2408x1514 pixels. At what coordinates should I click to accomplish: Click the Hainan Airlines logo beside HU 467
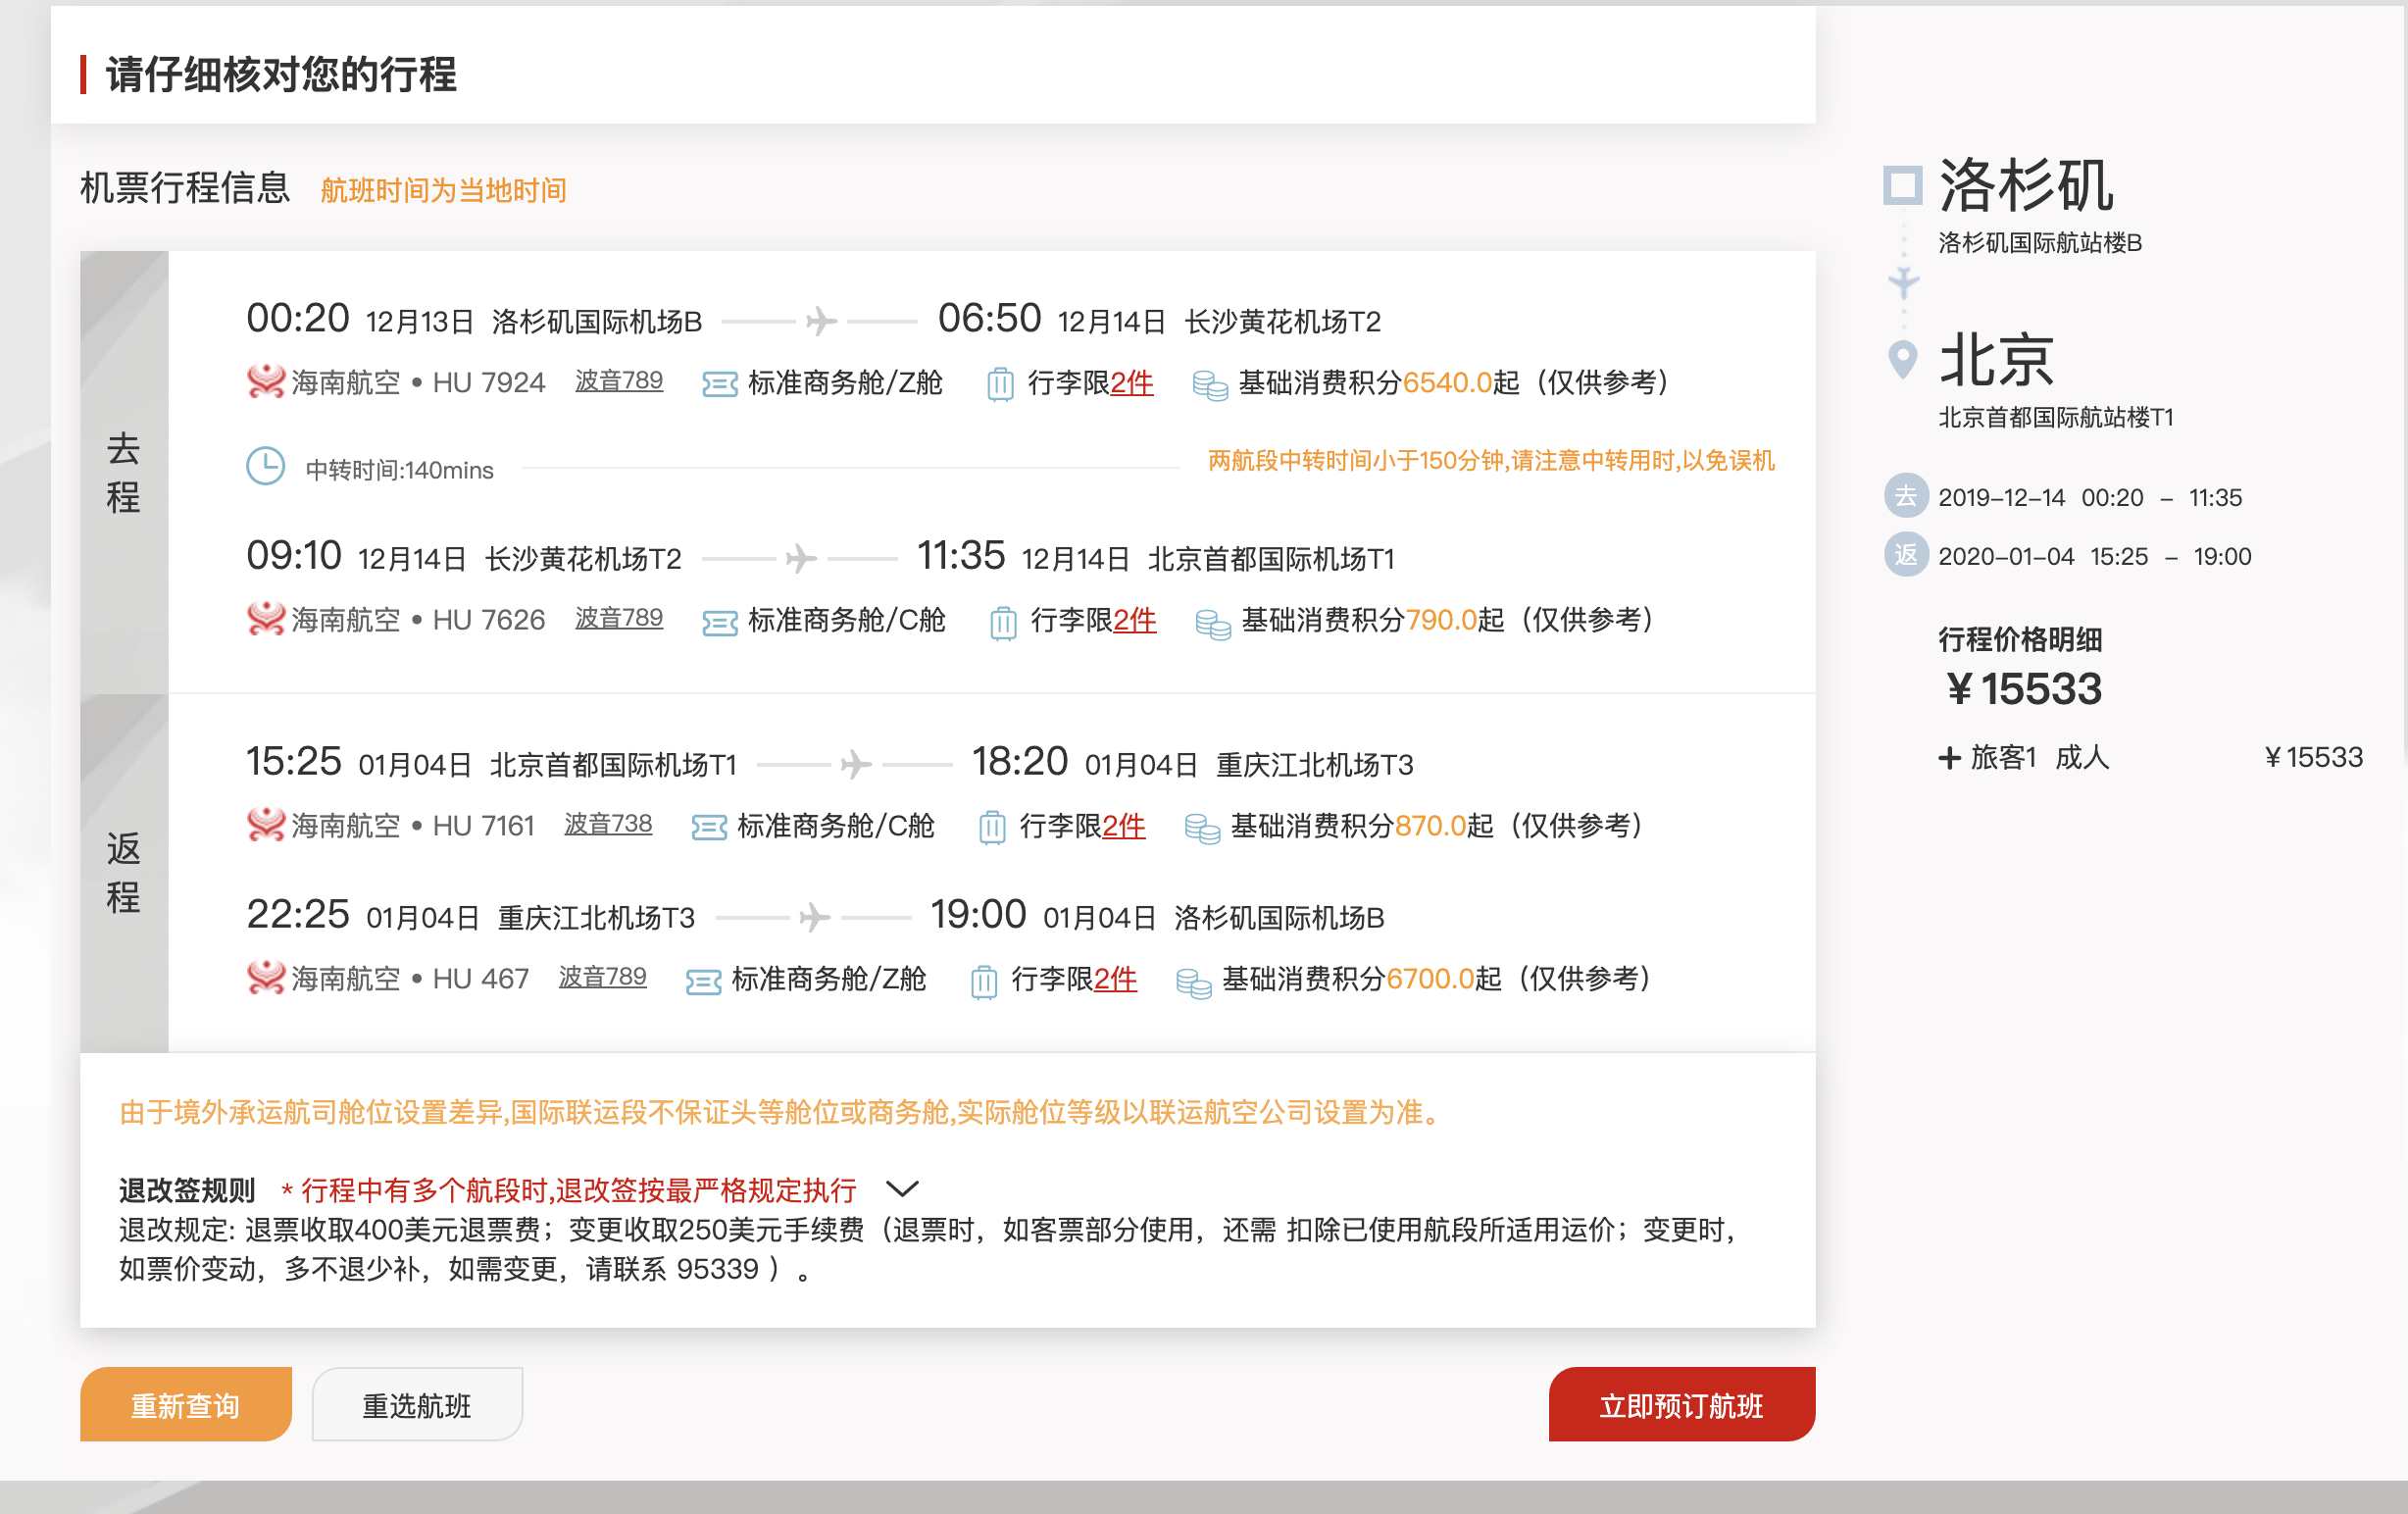point(266,977)
